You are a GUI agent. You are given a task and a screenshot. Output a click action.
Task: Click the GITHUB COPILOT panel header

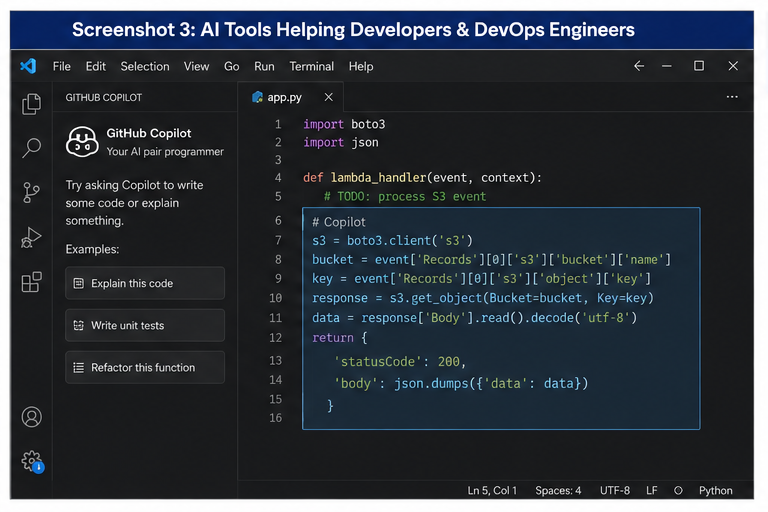pos(104,98)
